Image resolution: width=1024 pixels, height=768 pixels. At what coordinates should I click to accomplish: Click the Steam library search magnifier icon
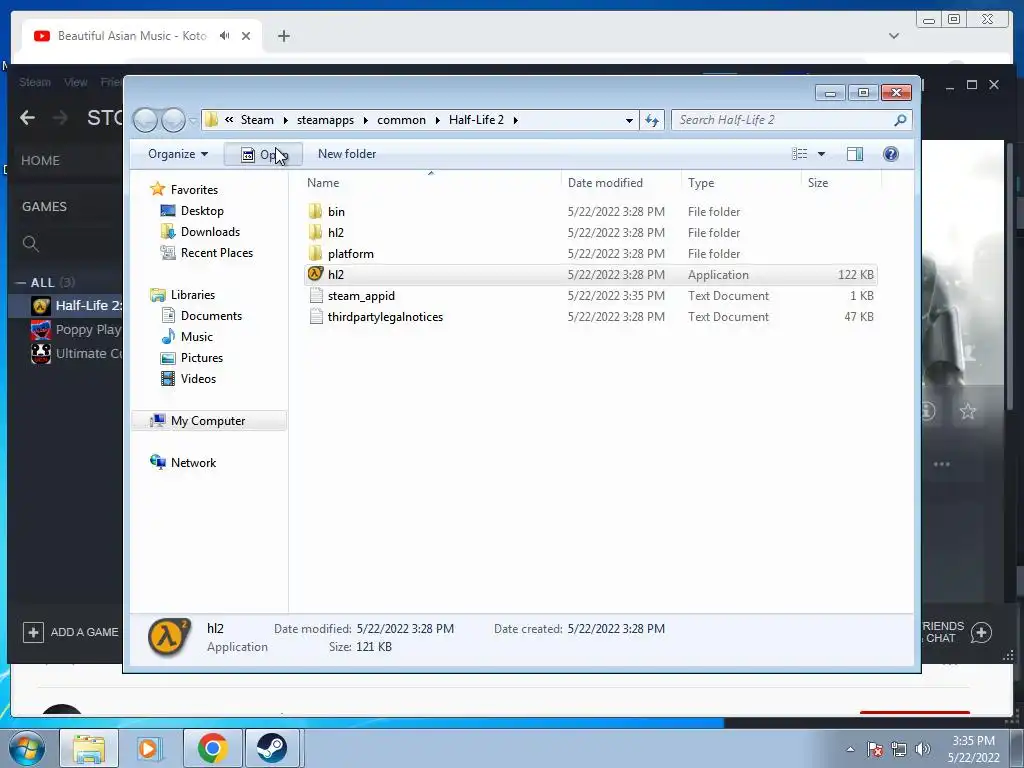[31, 244]
